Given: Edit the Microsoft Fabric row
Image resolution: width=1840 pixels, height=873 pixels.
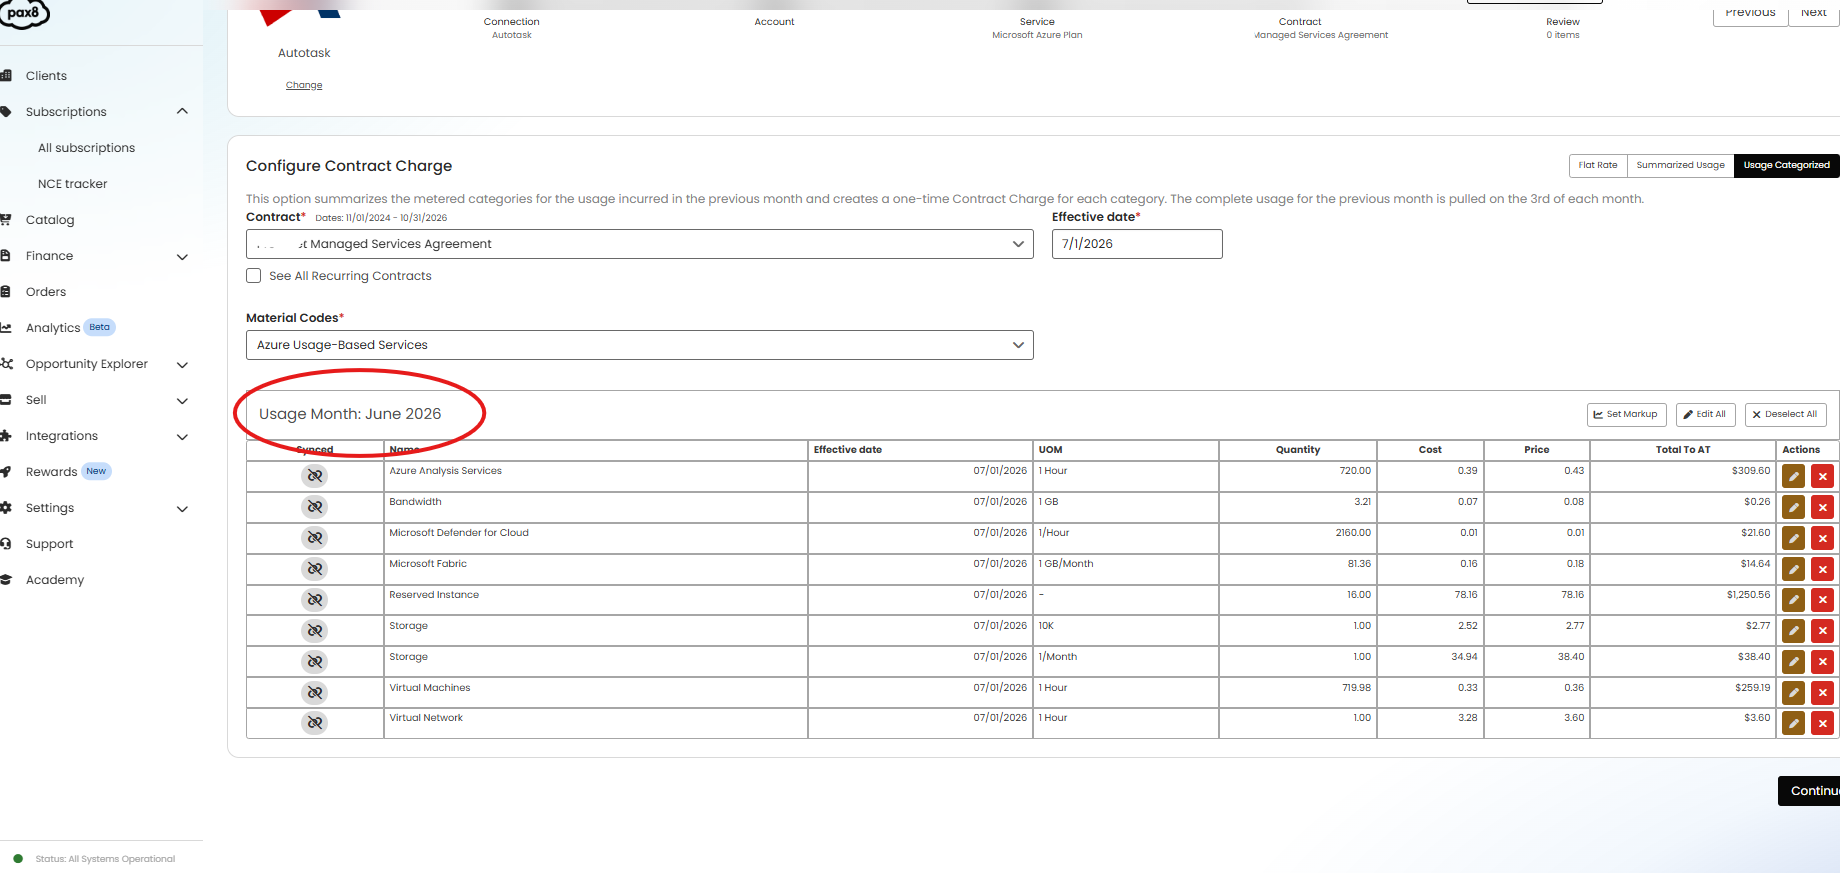Looking at the screenshot, I should [x=1794, y=570].
